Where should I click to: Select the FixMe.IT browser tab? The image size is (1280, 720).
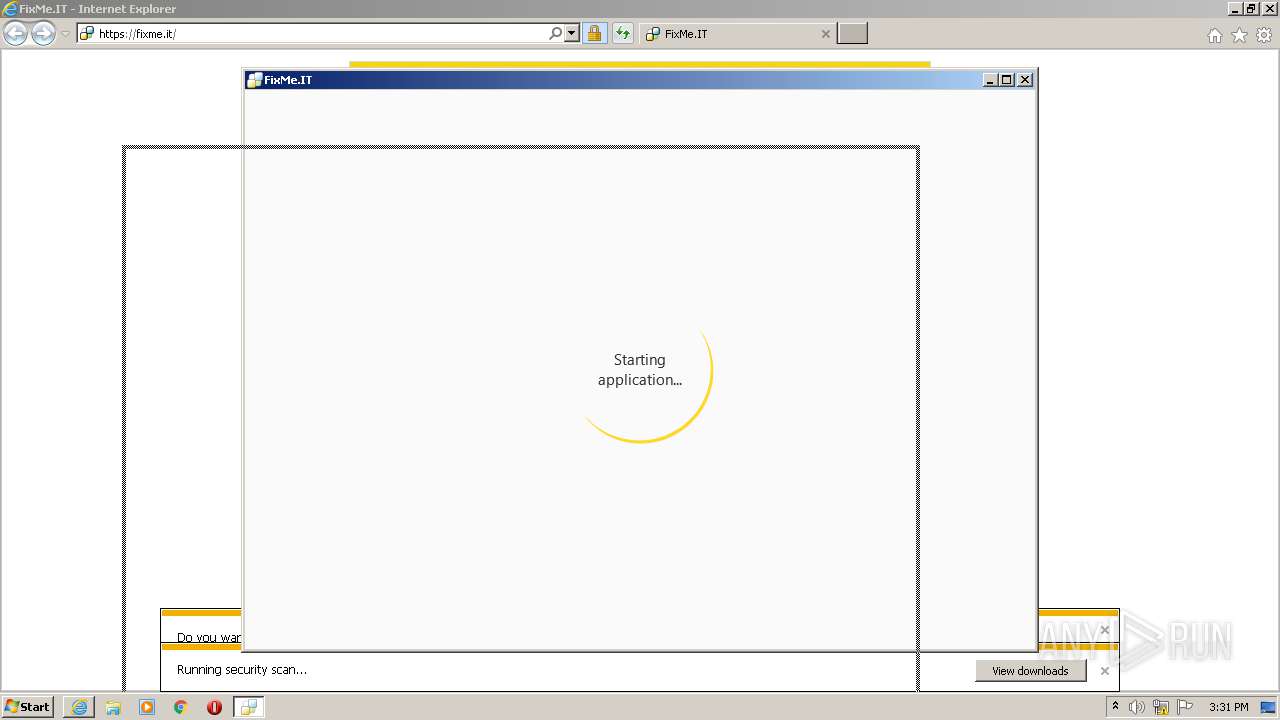735,34
